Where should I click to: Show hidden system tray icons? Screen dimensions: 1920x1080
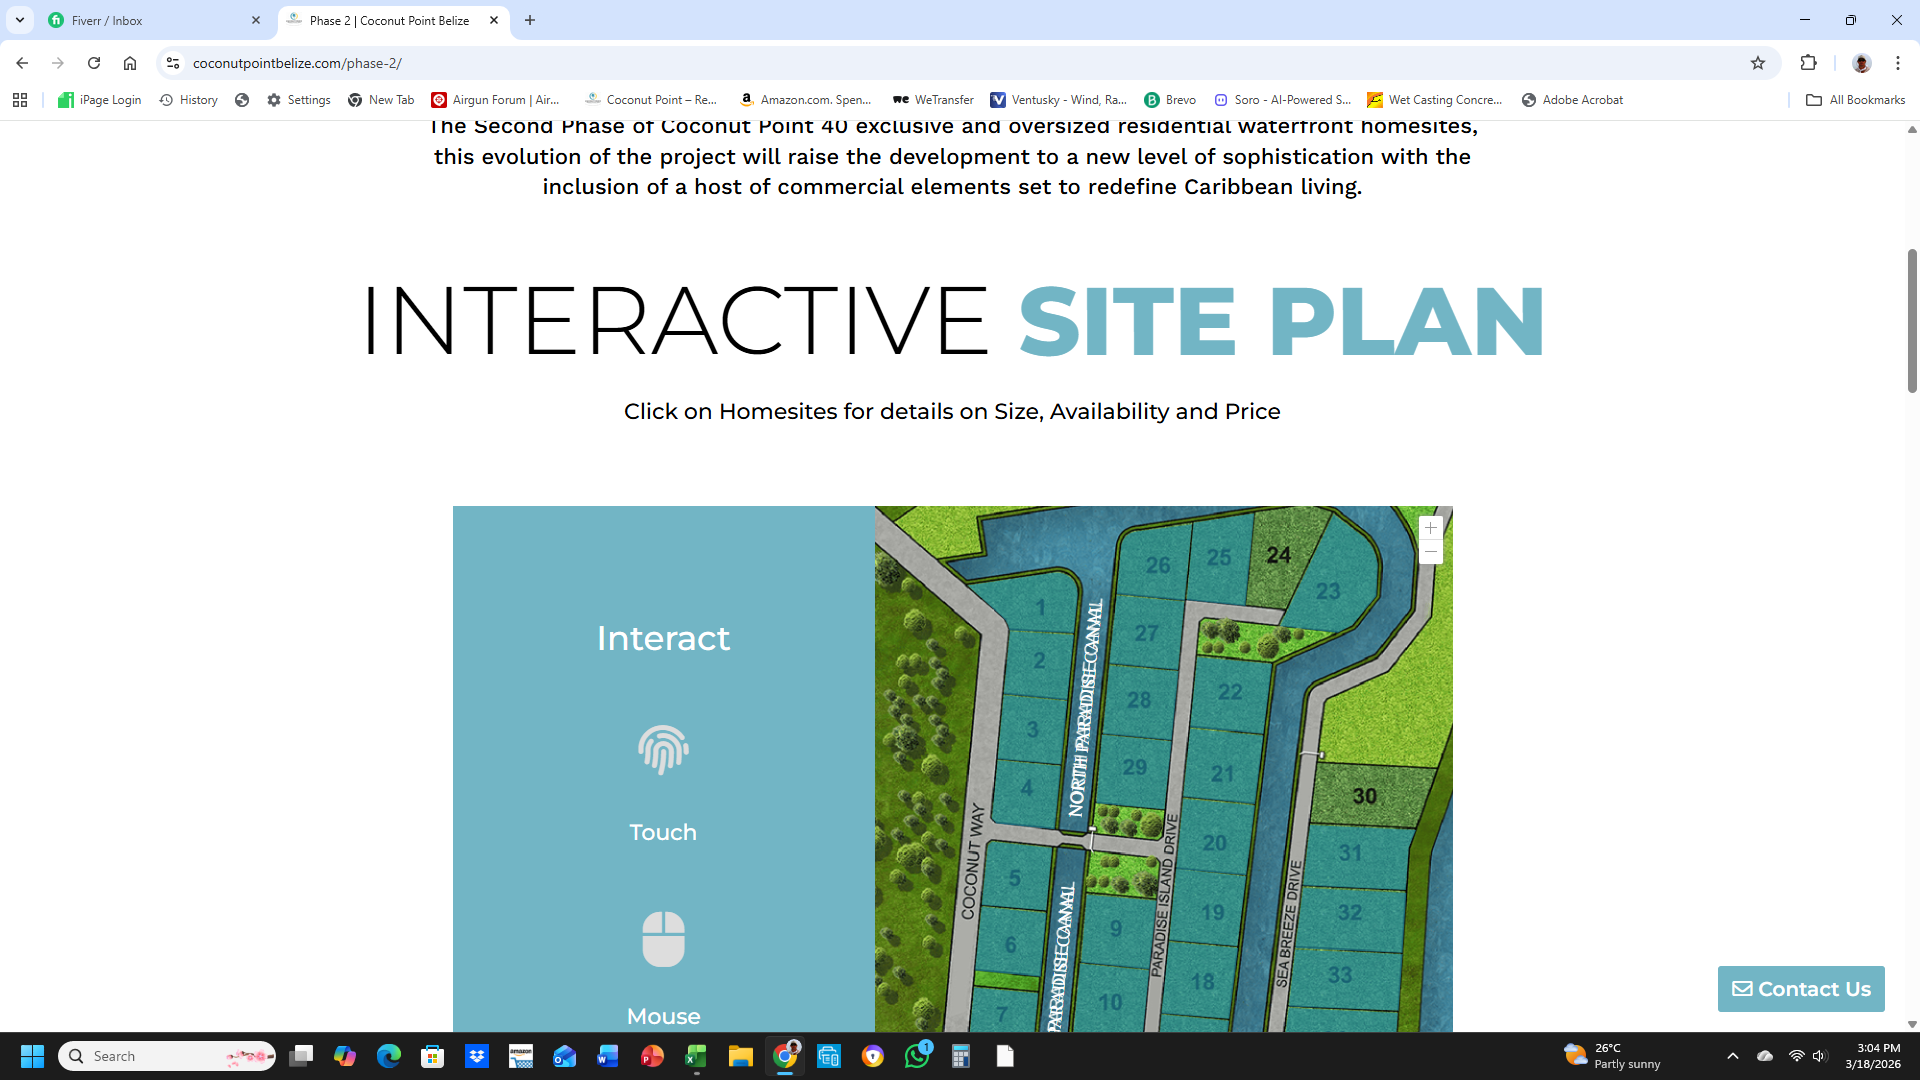(x=1732, y=1056)
